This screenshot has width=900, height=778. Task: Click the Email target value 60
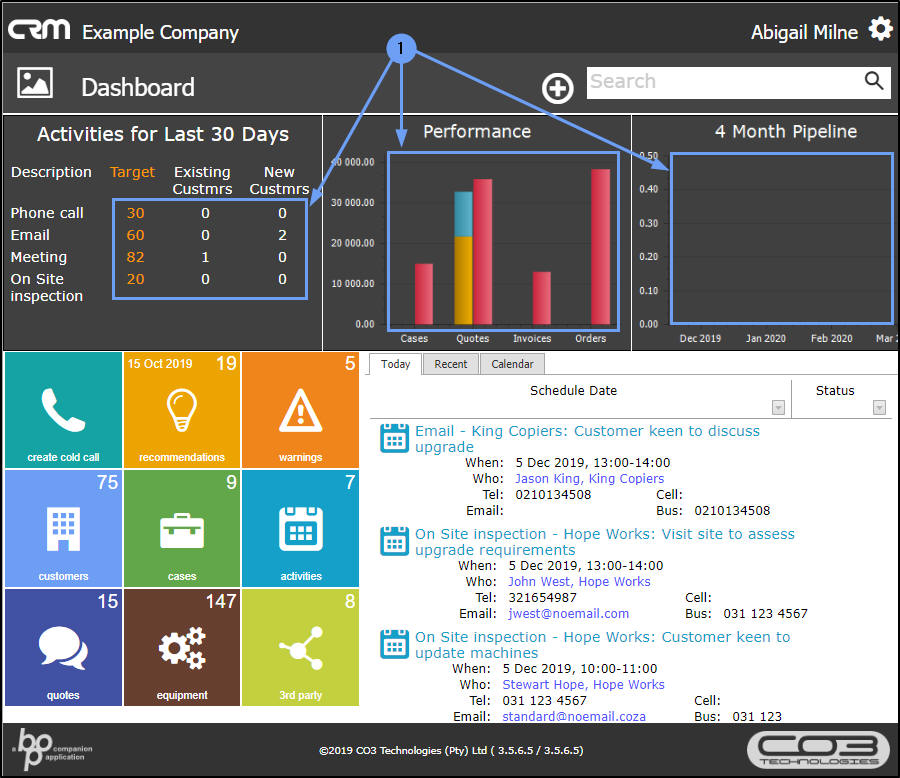(x=135, y=235)
